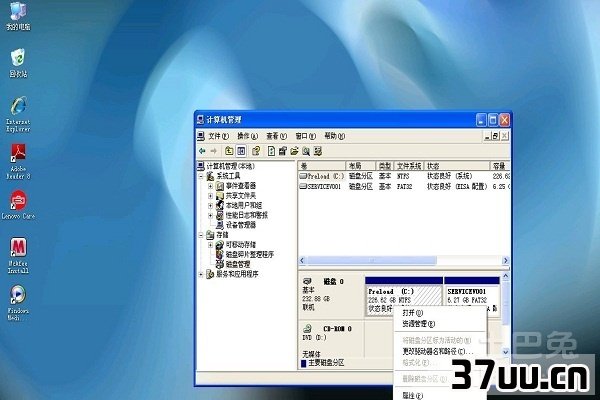Select the SERVICEV001 partition block on 磁盘 0
Screen dimensions: 600x400
tap(472, 296)
